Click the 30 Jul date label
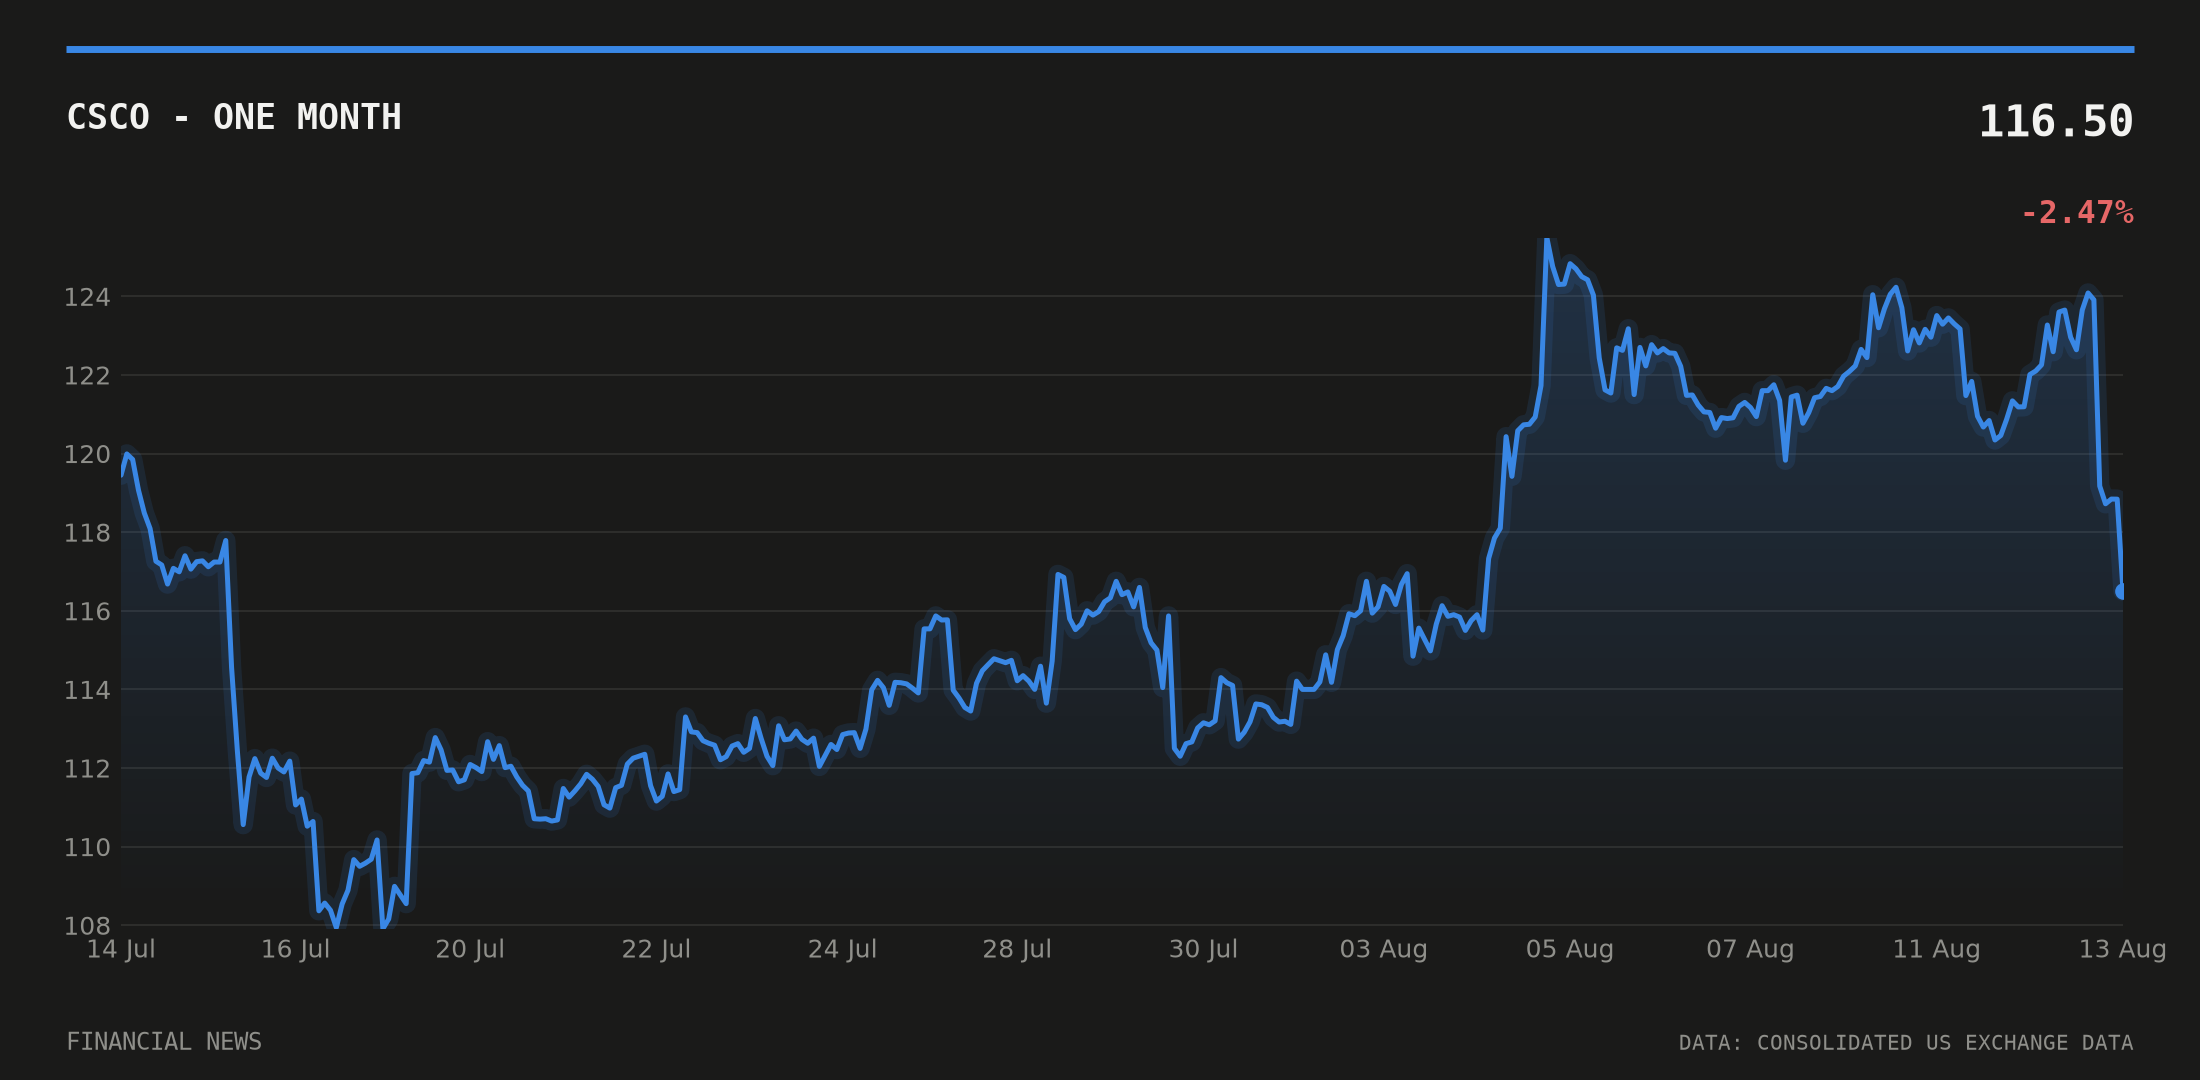The height and width of the screenshot is (1080, 2200). pos(1203,949)
